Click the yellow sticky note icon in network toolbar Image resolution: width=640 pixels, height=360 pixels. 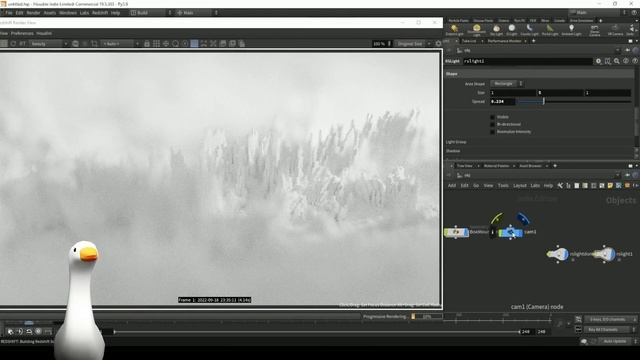pyautogui.click(x=610, y=185)
